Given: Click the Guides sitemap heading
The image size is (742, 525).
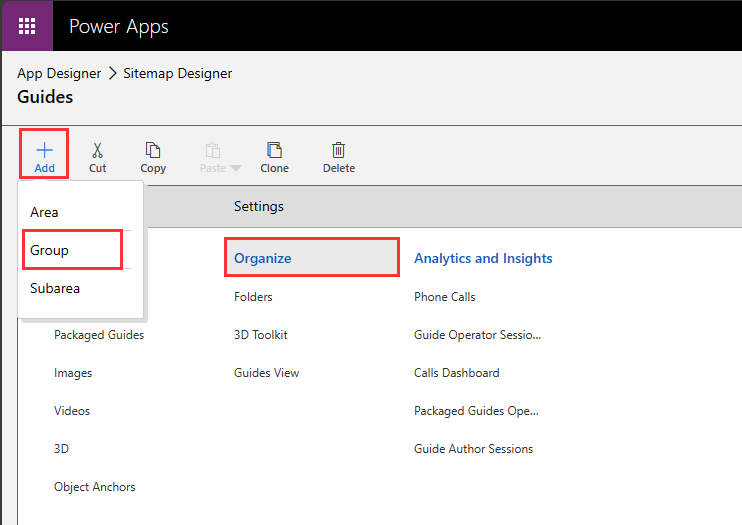Looking at the screenshot, I should tap(45, 97).
